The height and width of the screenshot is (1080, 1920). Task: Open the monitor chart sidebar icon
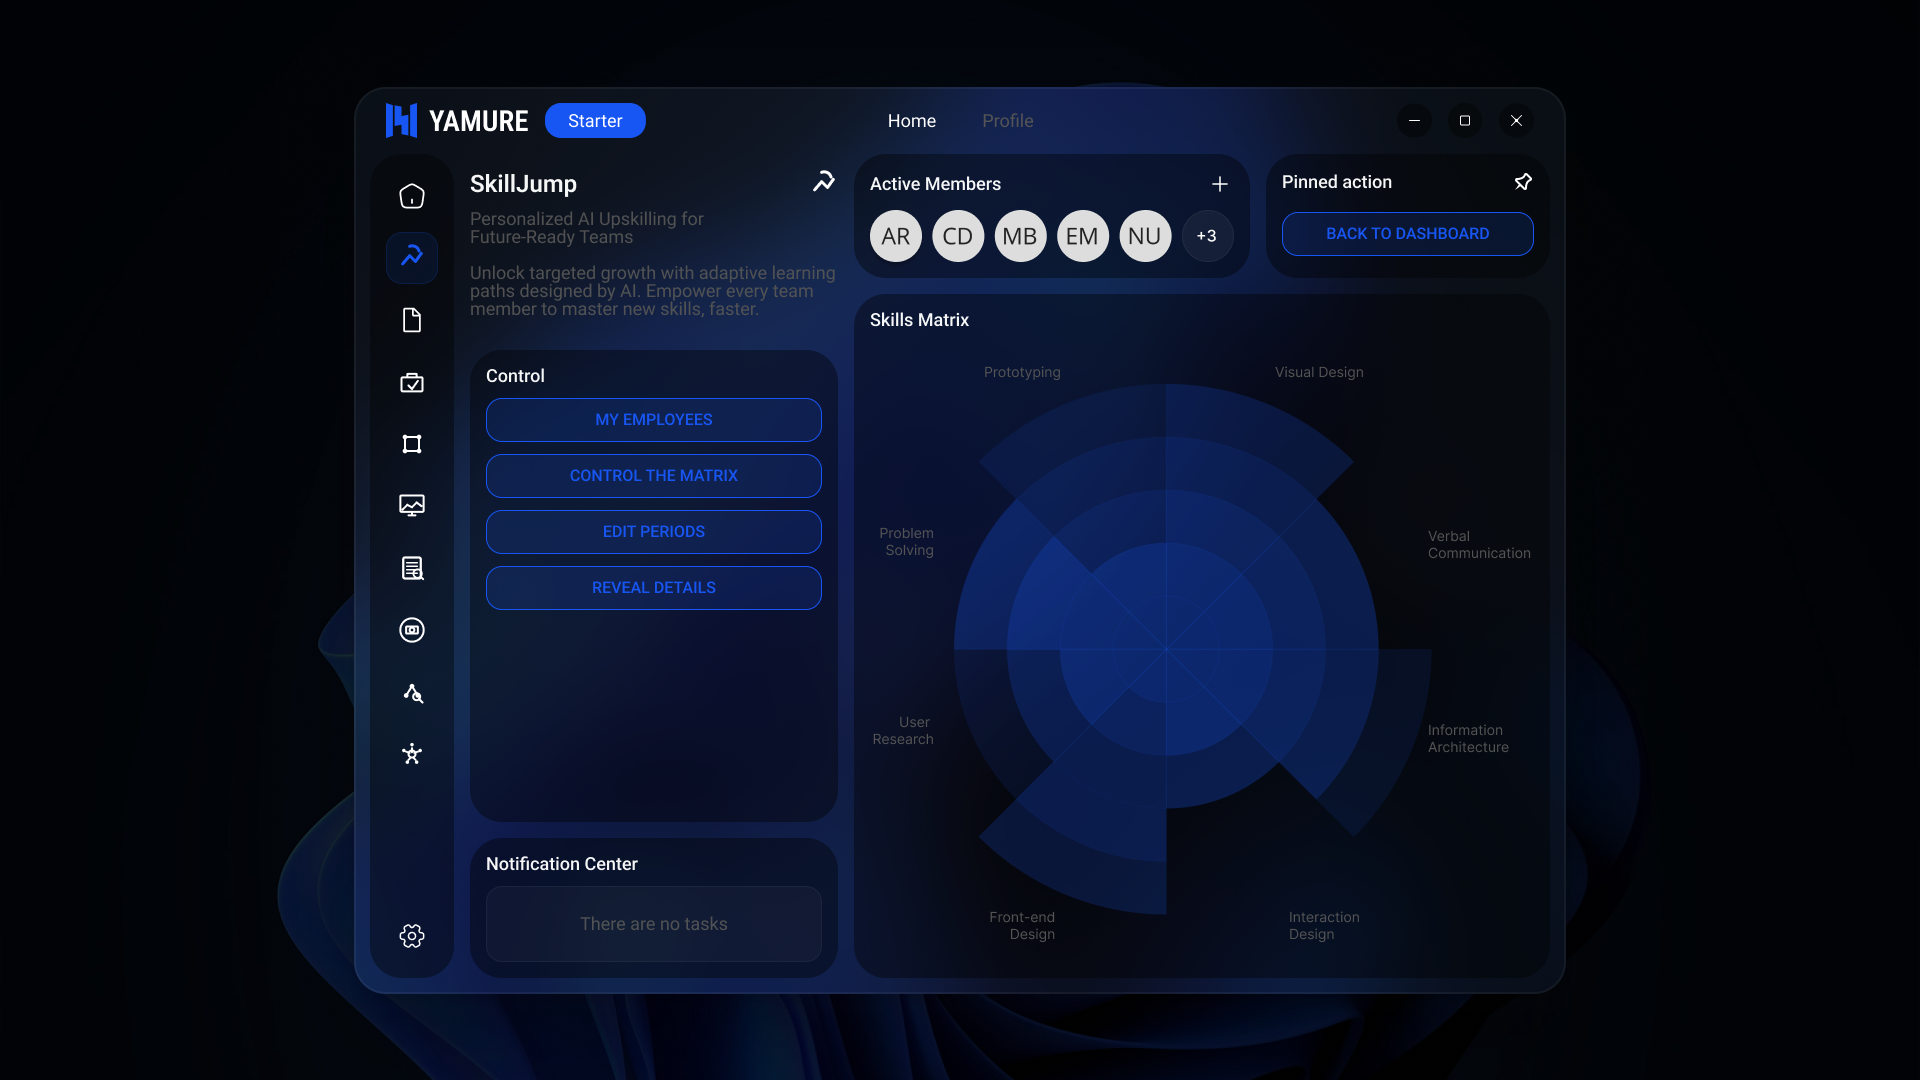pyautogui.click(x=412, y=506)
